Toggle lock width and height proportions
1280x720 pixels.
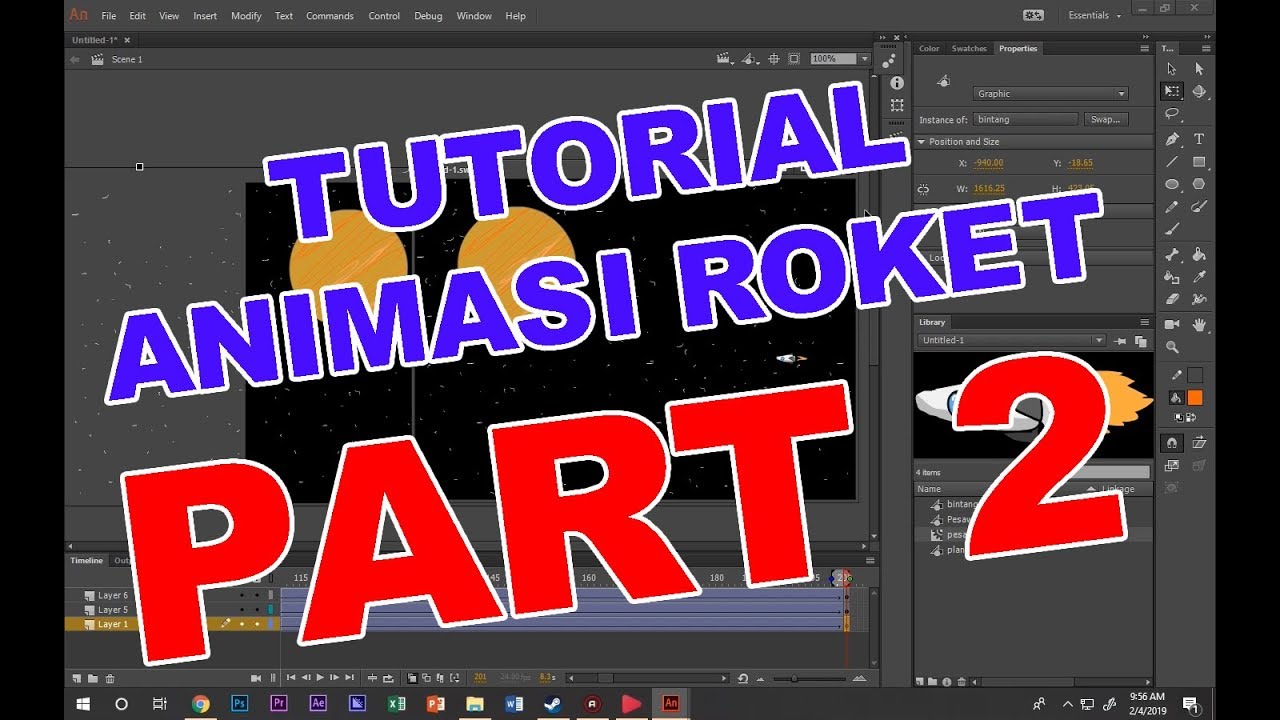923,189
